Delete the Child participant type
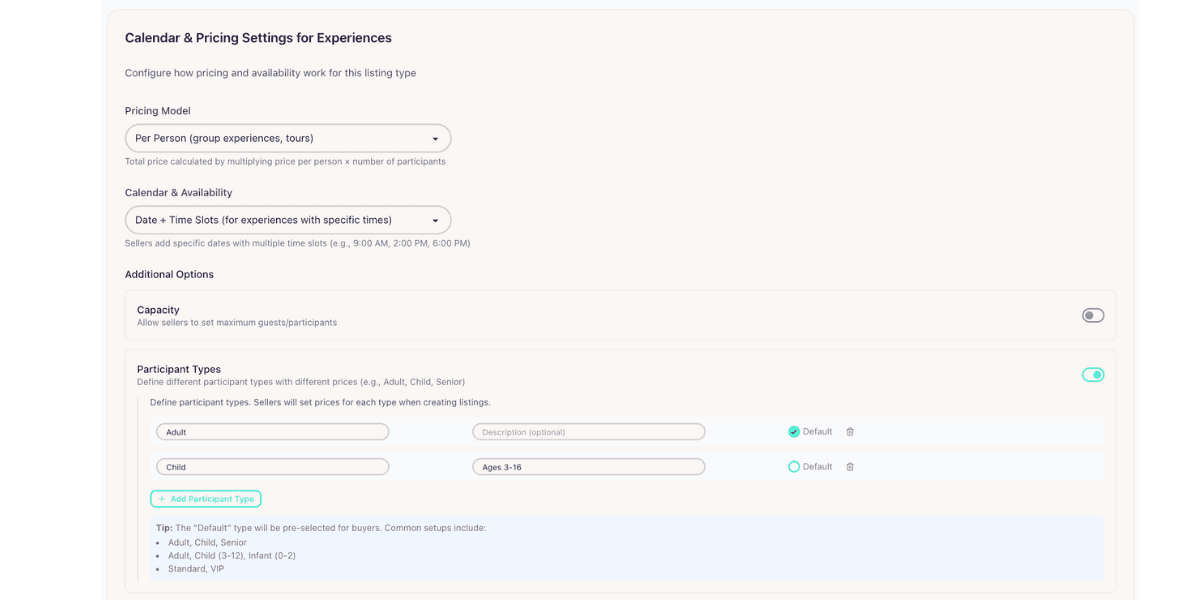1200x600 pixels. coord(849,466)
